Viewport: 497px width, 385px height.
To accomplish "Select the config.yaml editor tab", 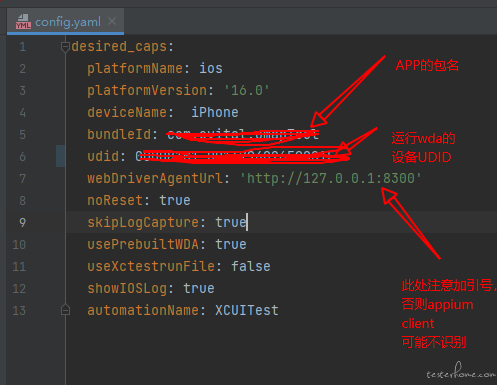I will tap(65, 22).
